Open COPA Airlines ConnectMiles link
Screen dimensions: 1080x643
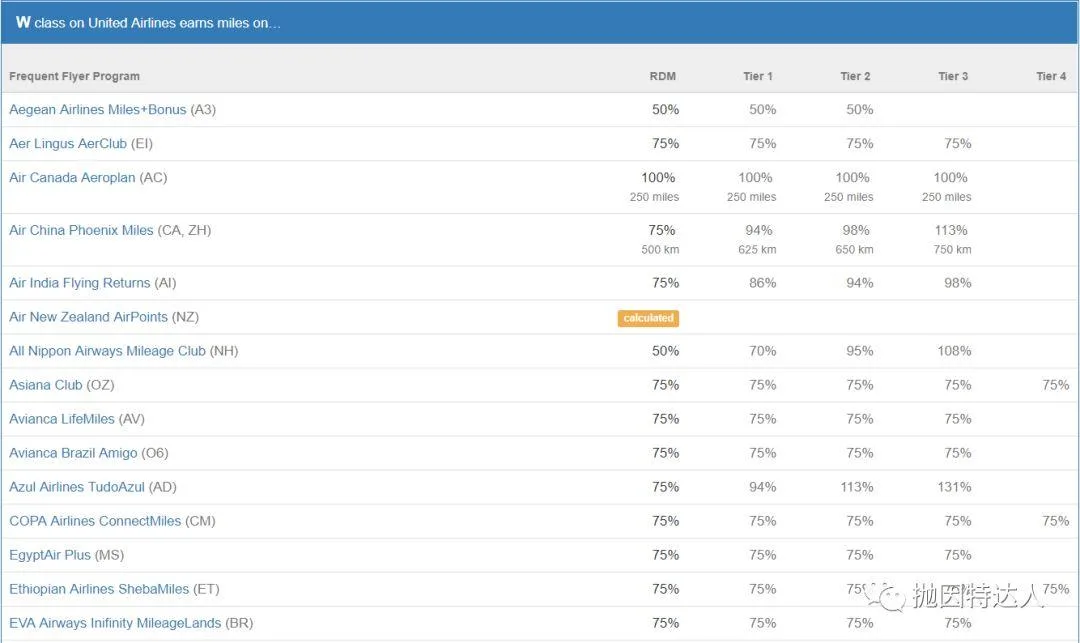coord(95,521)
